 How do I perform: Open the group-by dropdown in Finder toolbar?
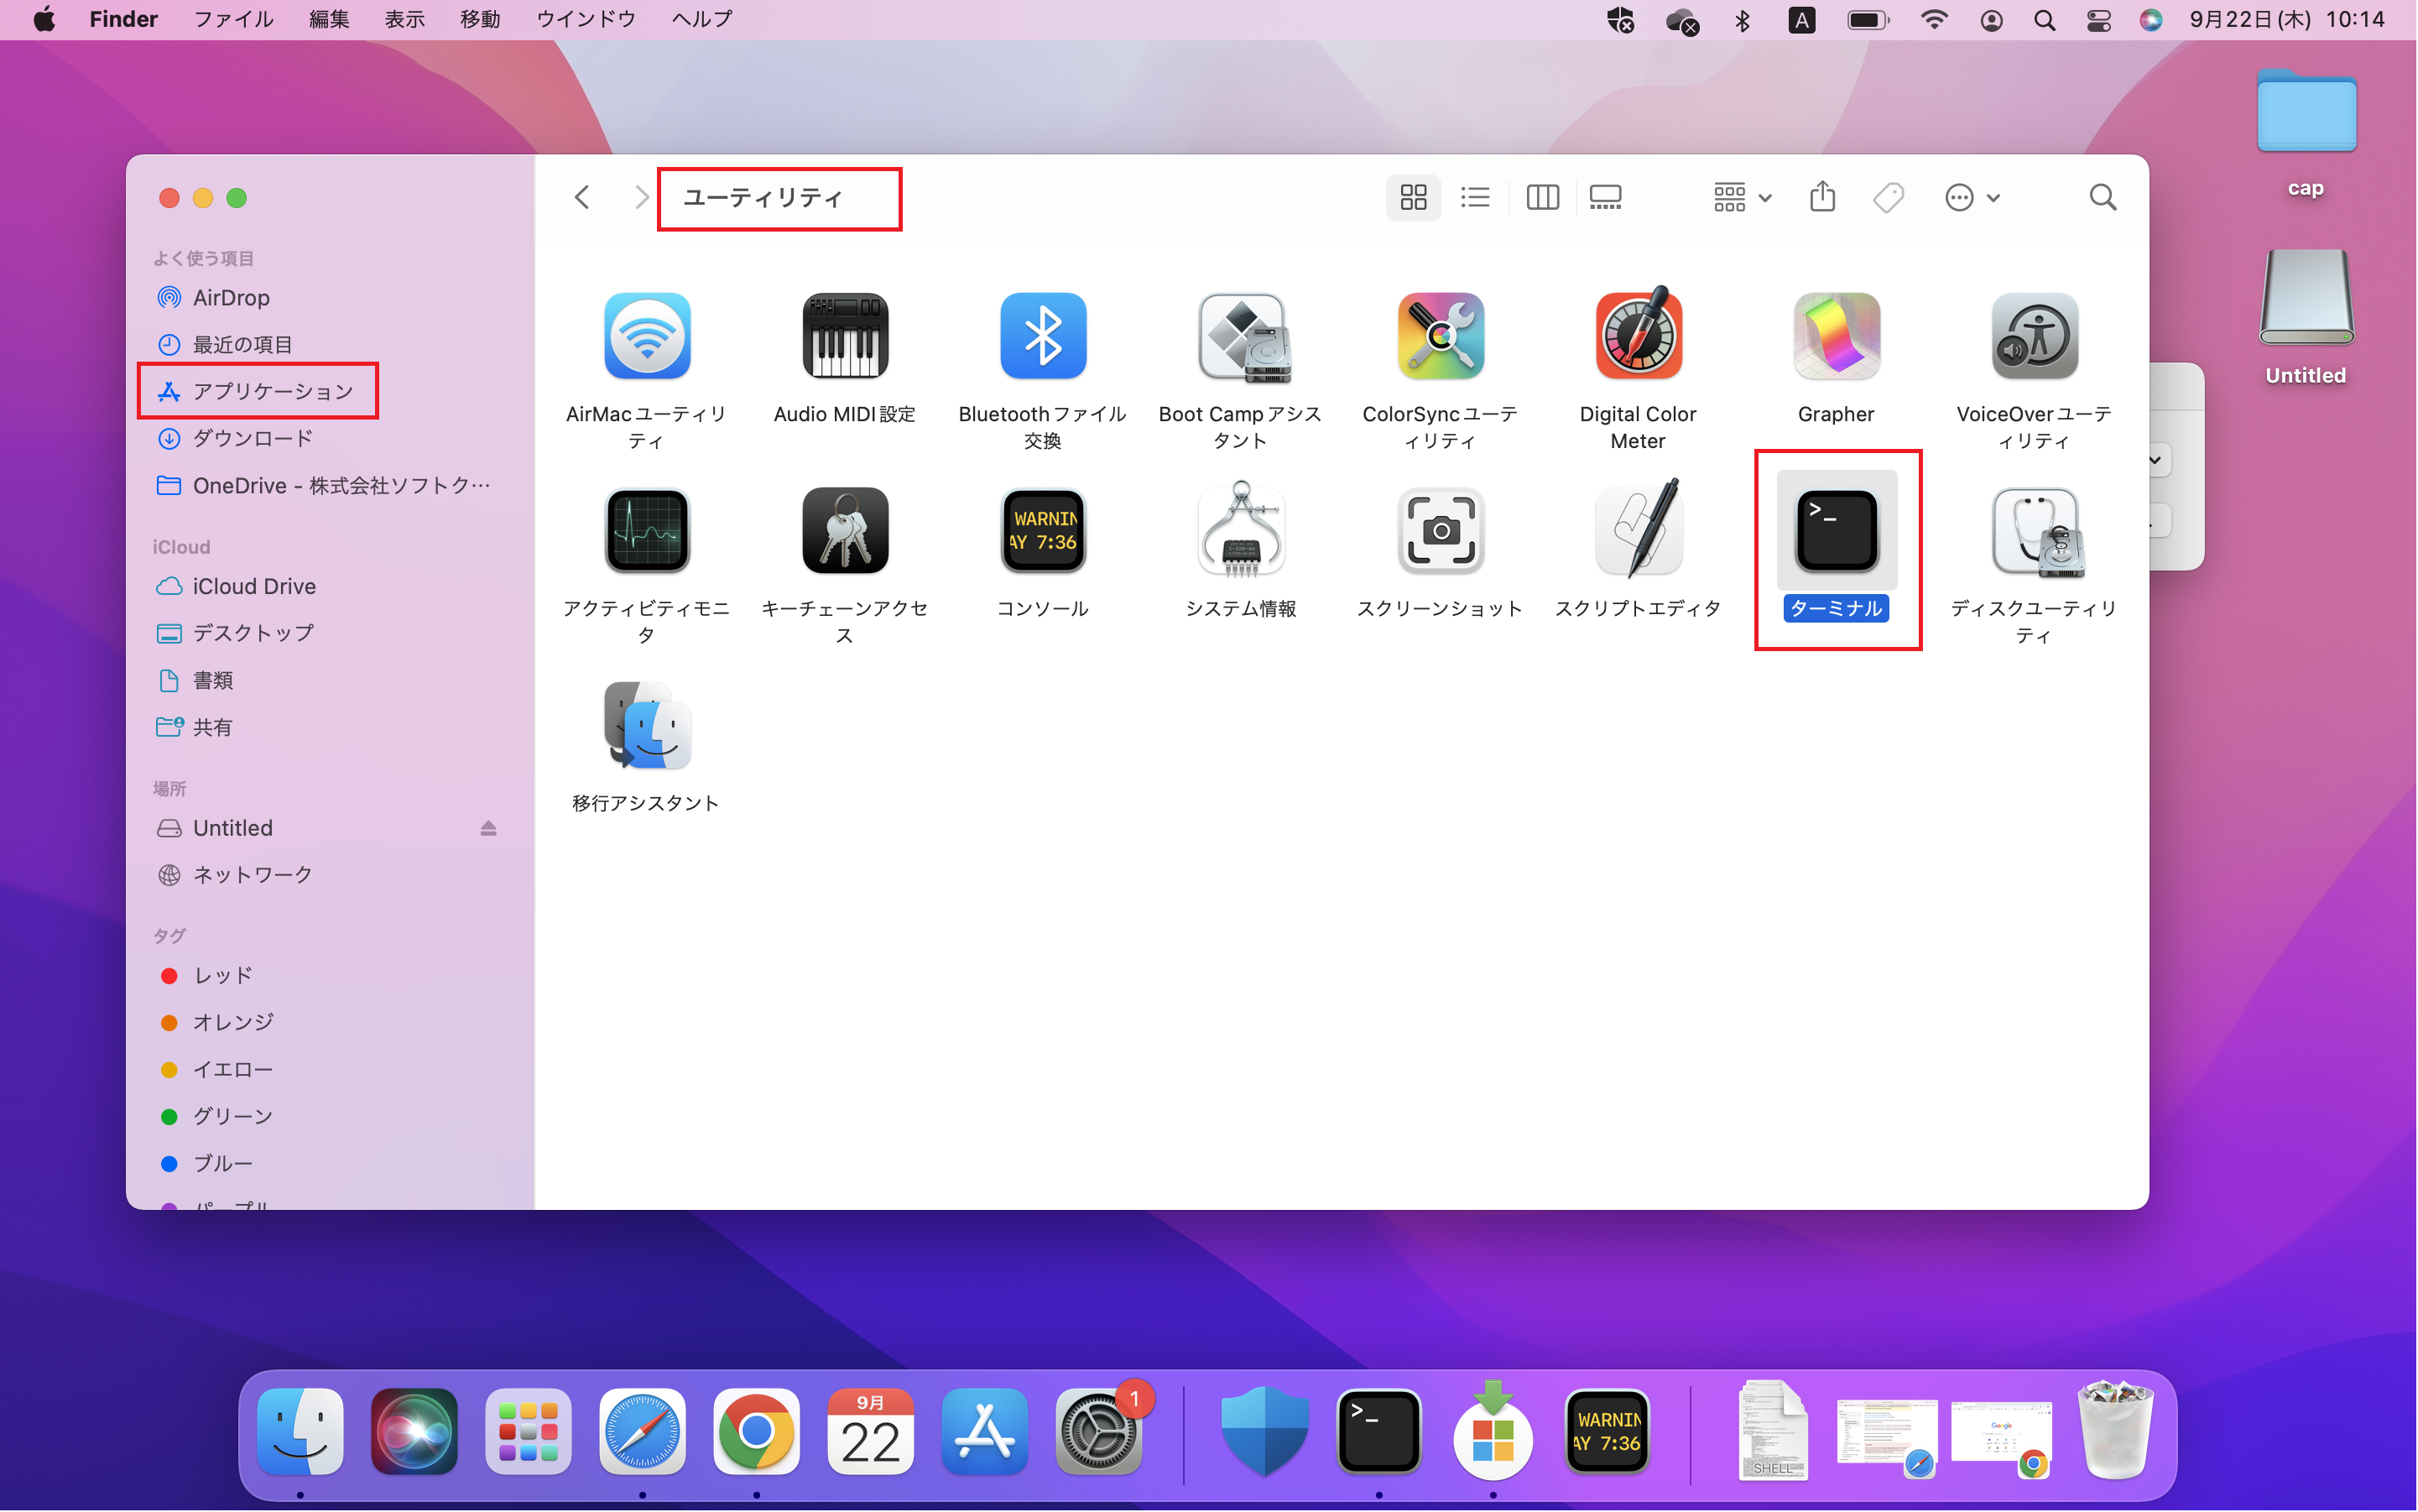[x=1742, y=197]
